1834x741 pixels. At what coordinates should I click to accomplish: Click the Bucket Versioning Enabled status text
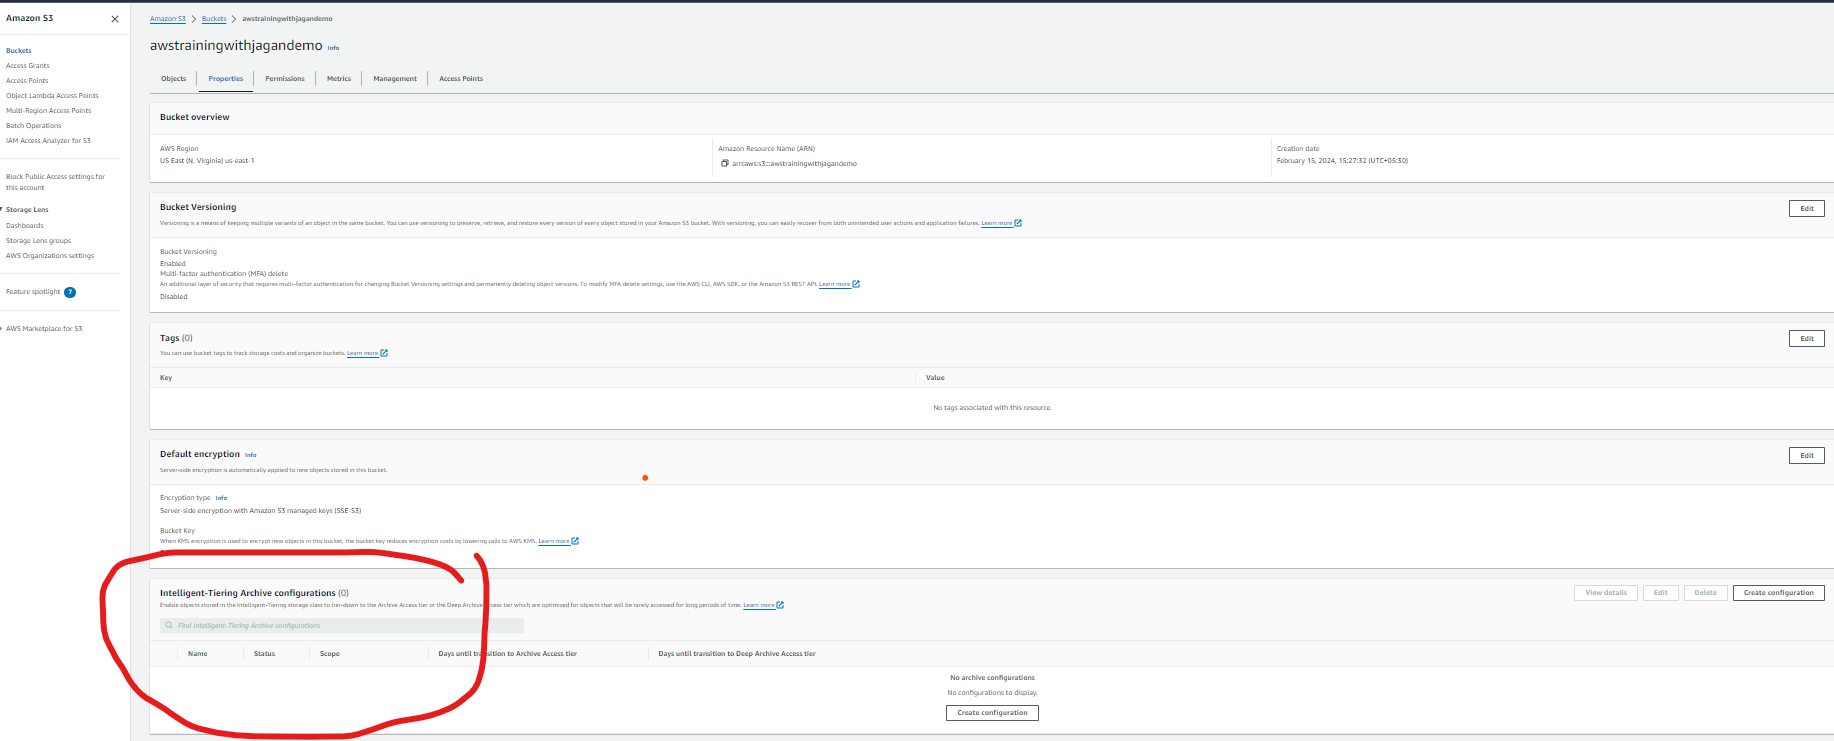click(173, 264)
